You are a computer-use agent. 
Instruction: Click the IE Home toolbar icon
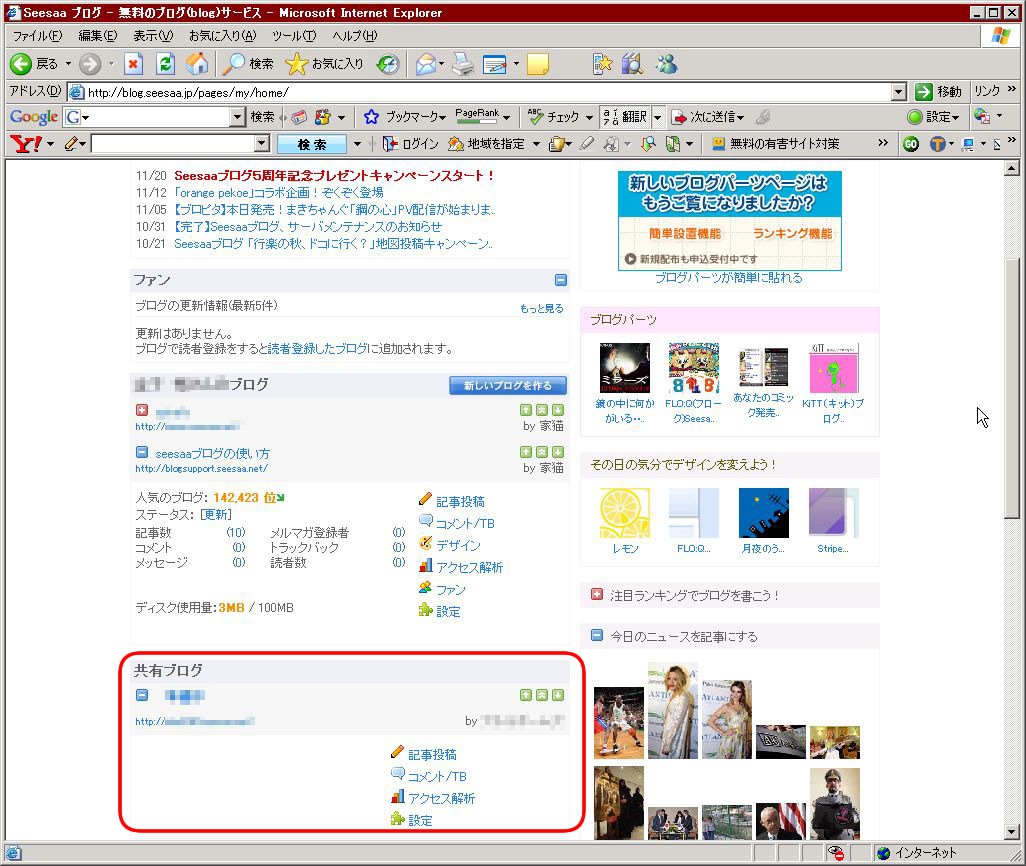click(x=197, y=64)
